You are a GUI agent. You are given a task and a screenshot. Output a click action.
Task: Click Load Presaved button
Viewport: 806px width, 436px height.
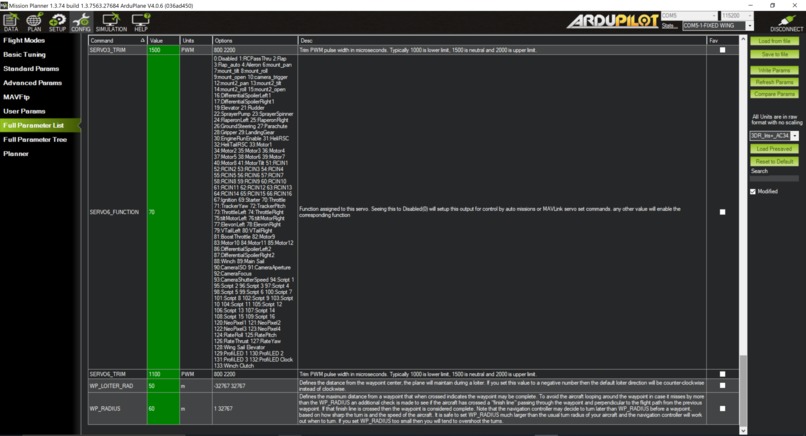pos(774,149)
